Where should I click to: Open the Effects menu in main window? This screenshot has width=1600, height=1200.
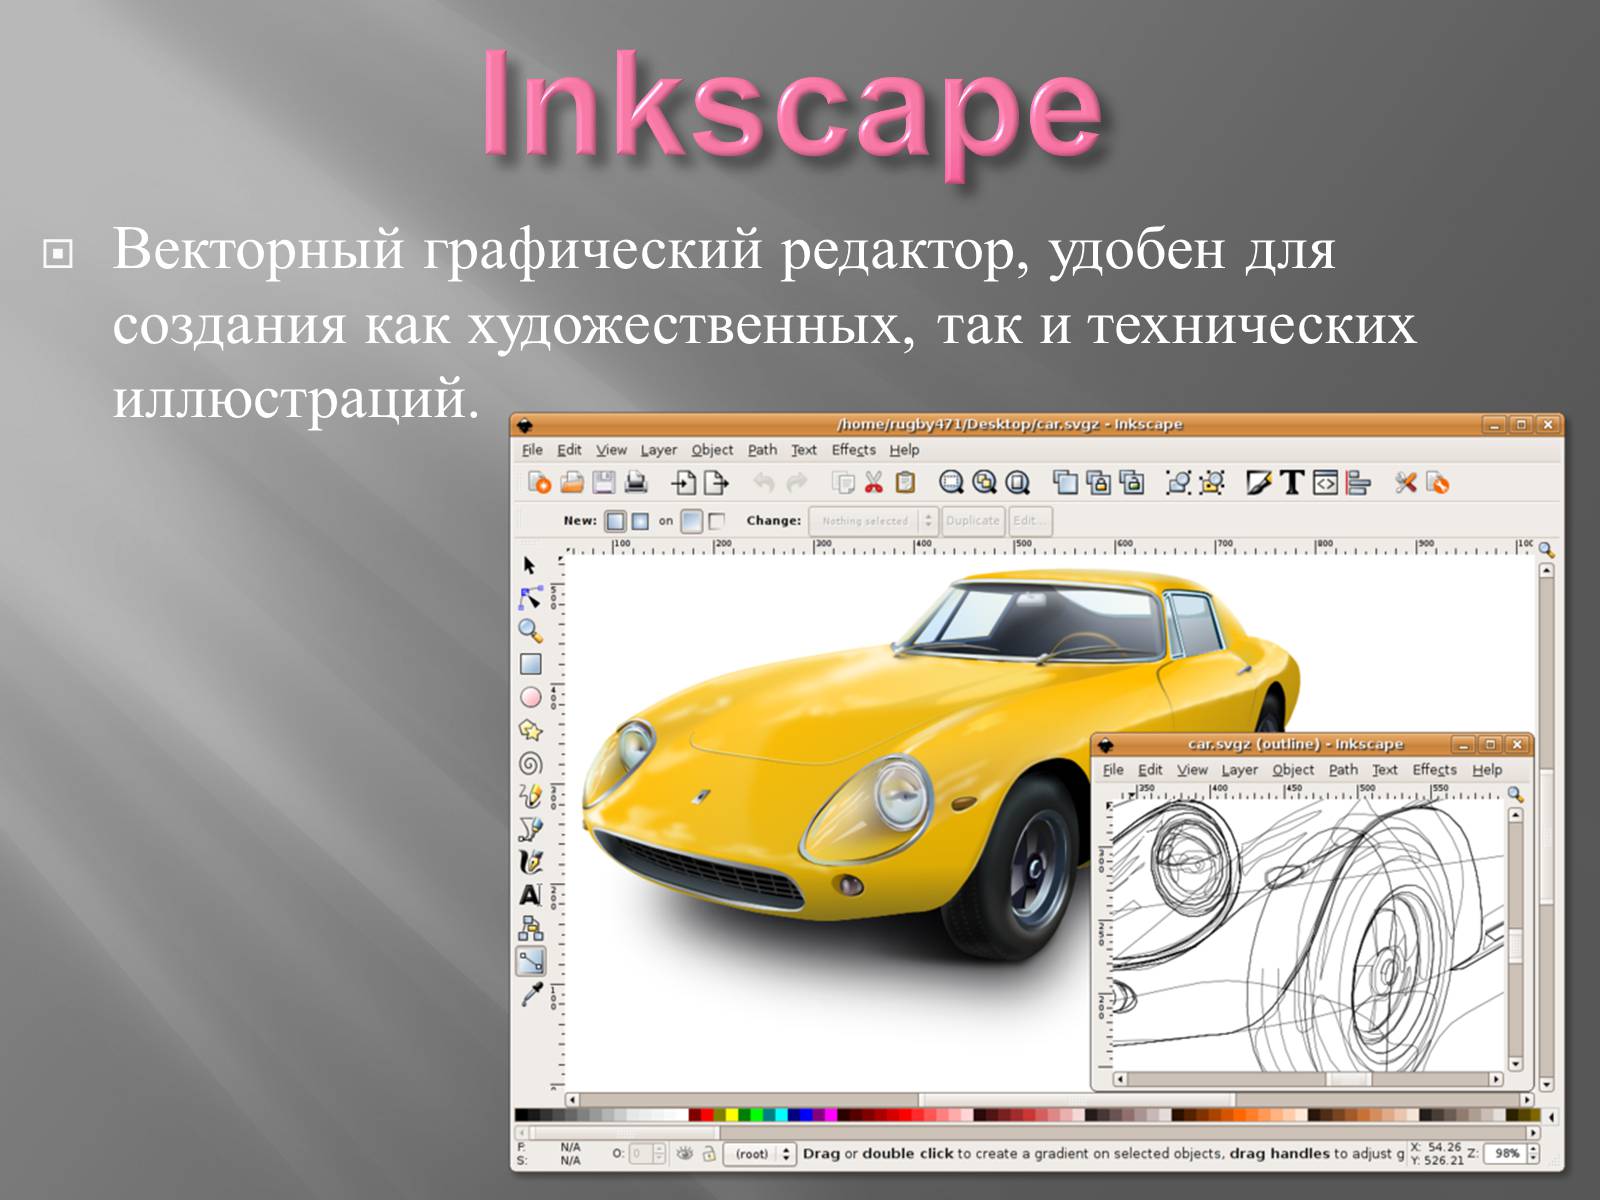(x=853, y=450)
